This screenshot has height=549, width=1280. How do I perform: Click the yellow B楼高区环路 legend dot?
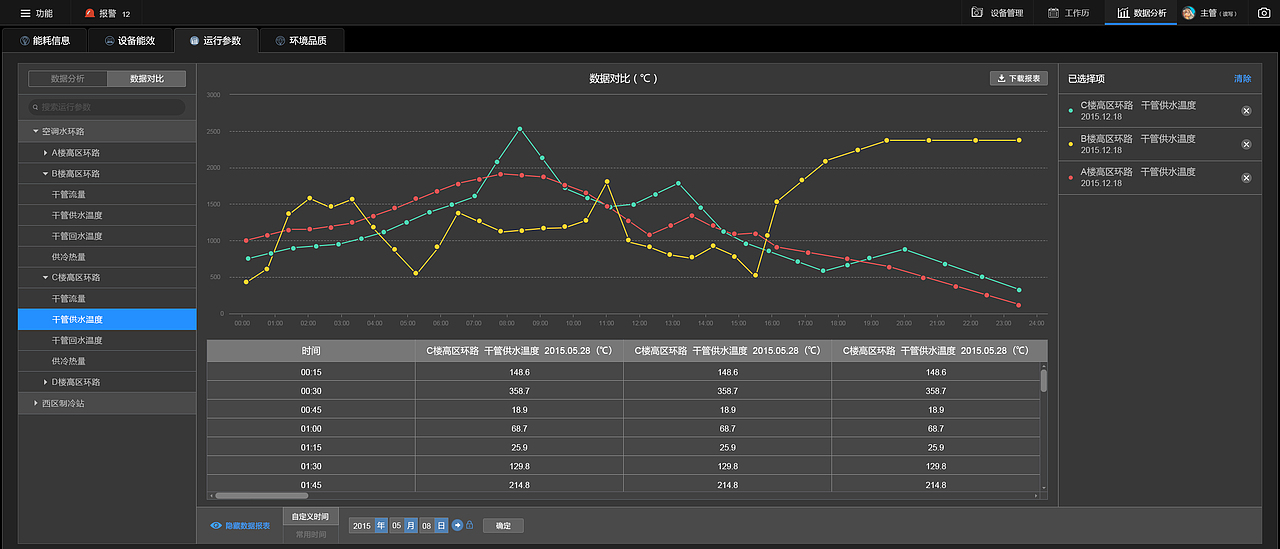pyautogui.click(x=1071, y=144)
